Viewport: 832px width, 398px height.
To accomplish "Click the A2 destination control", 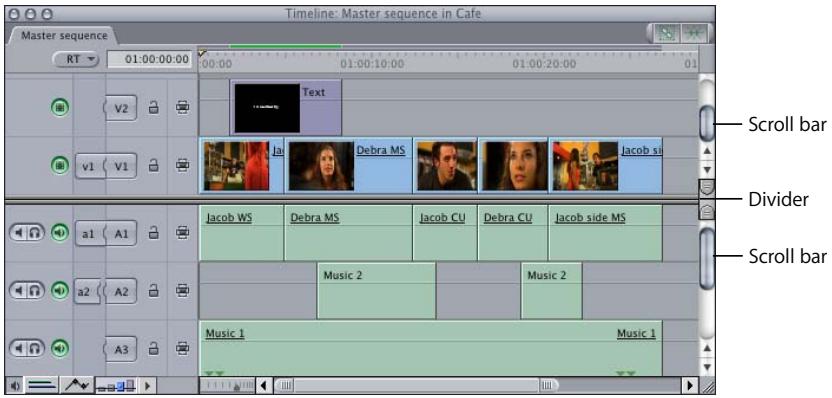I will [x=120, y=291].
